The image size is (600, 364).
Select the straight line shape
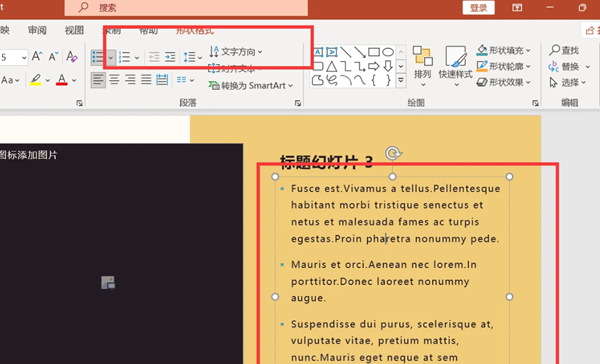346,52
